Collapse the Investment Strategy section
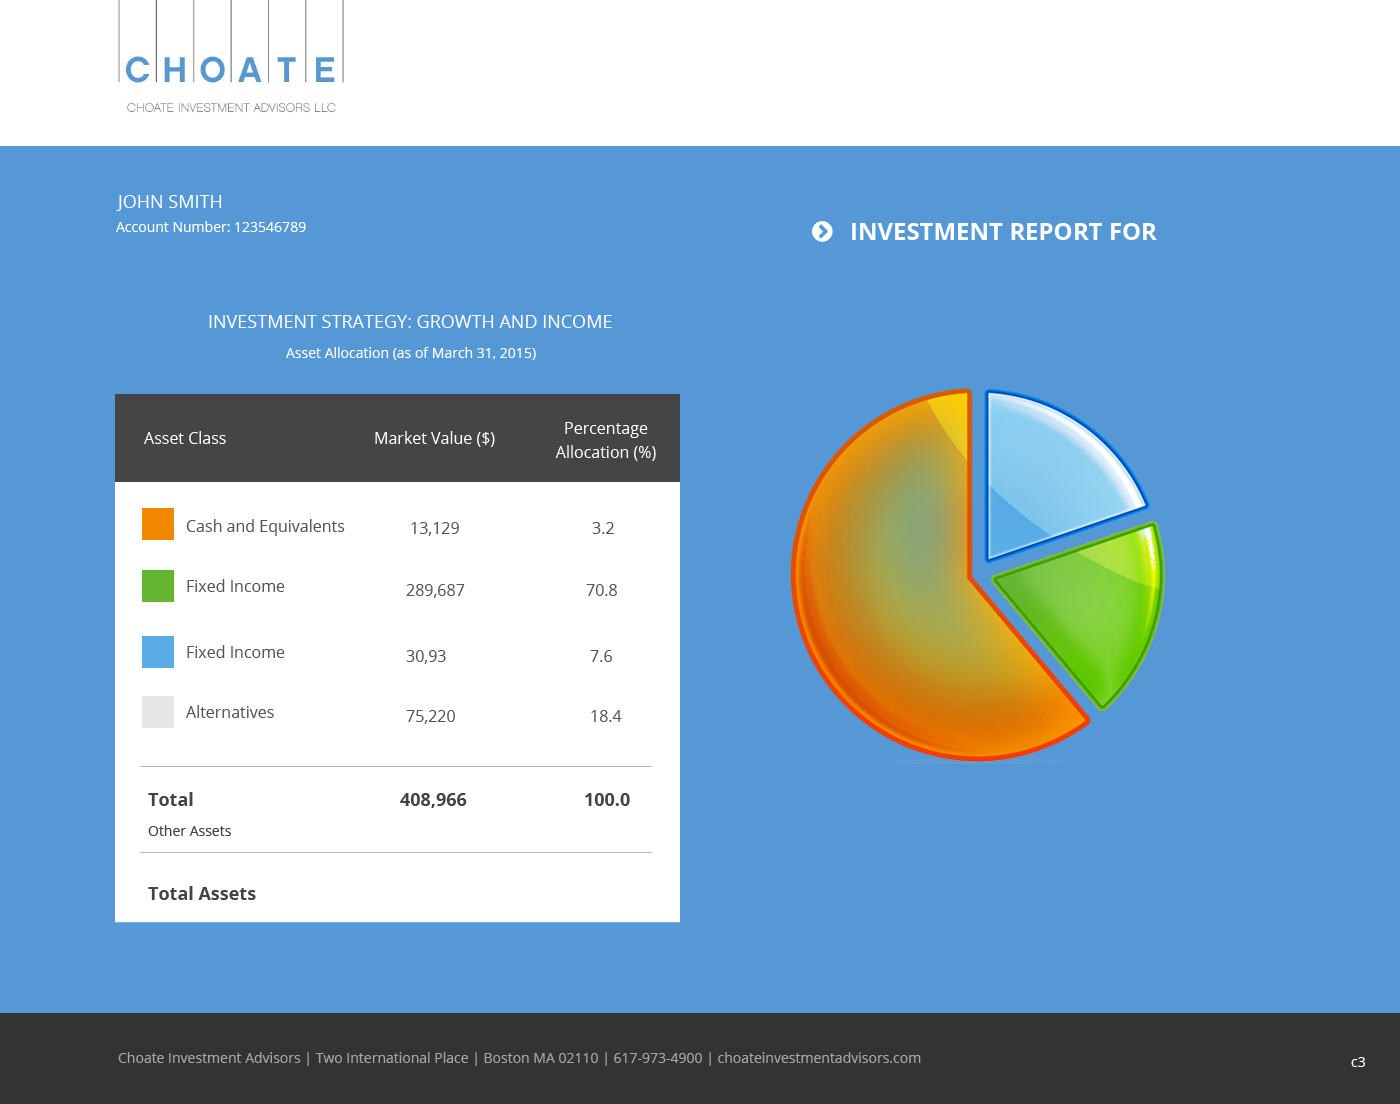 [410, 321]
